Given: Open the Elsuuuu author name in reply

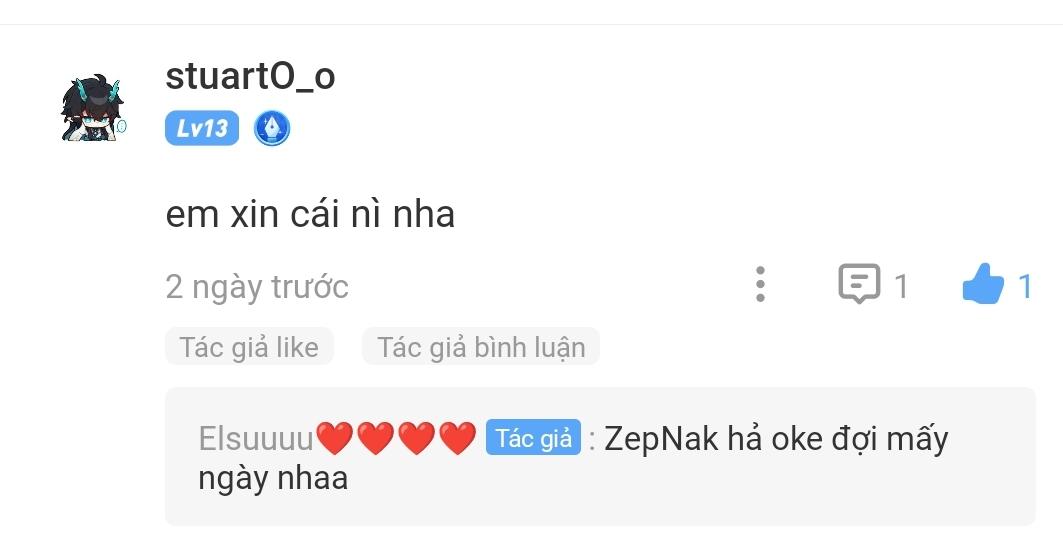Looking at the screenshot, I should (256, 438).
